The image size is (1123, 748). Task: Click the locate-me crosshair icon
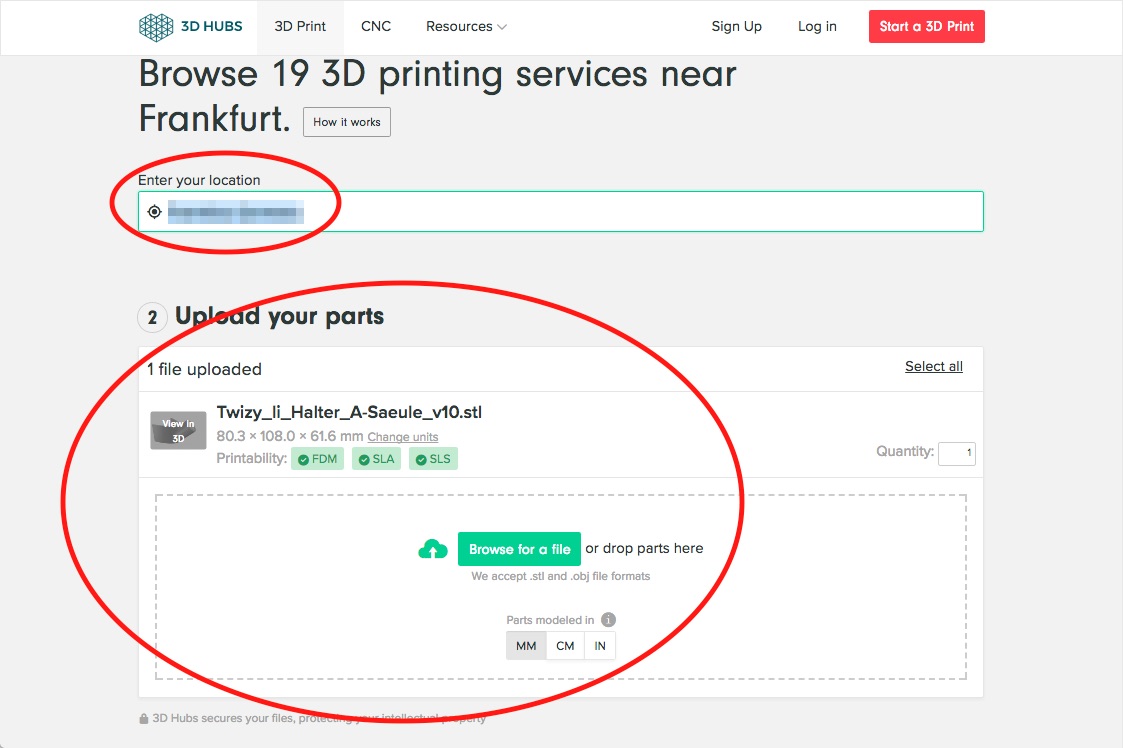click(154, 212)
